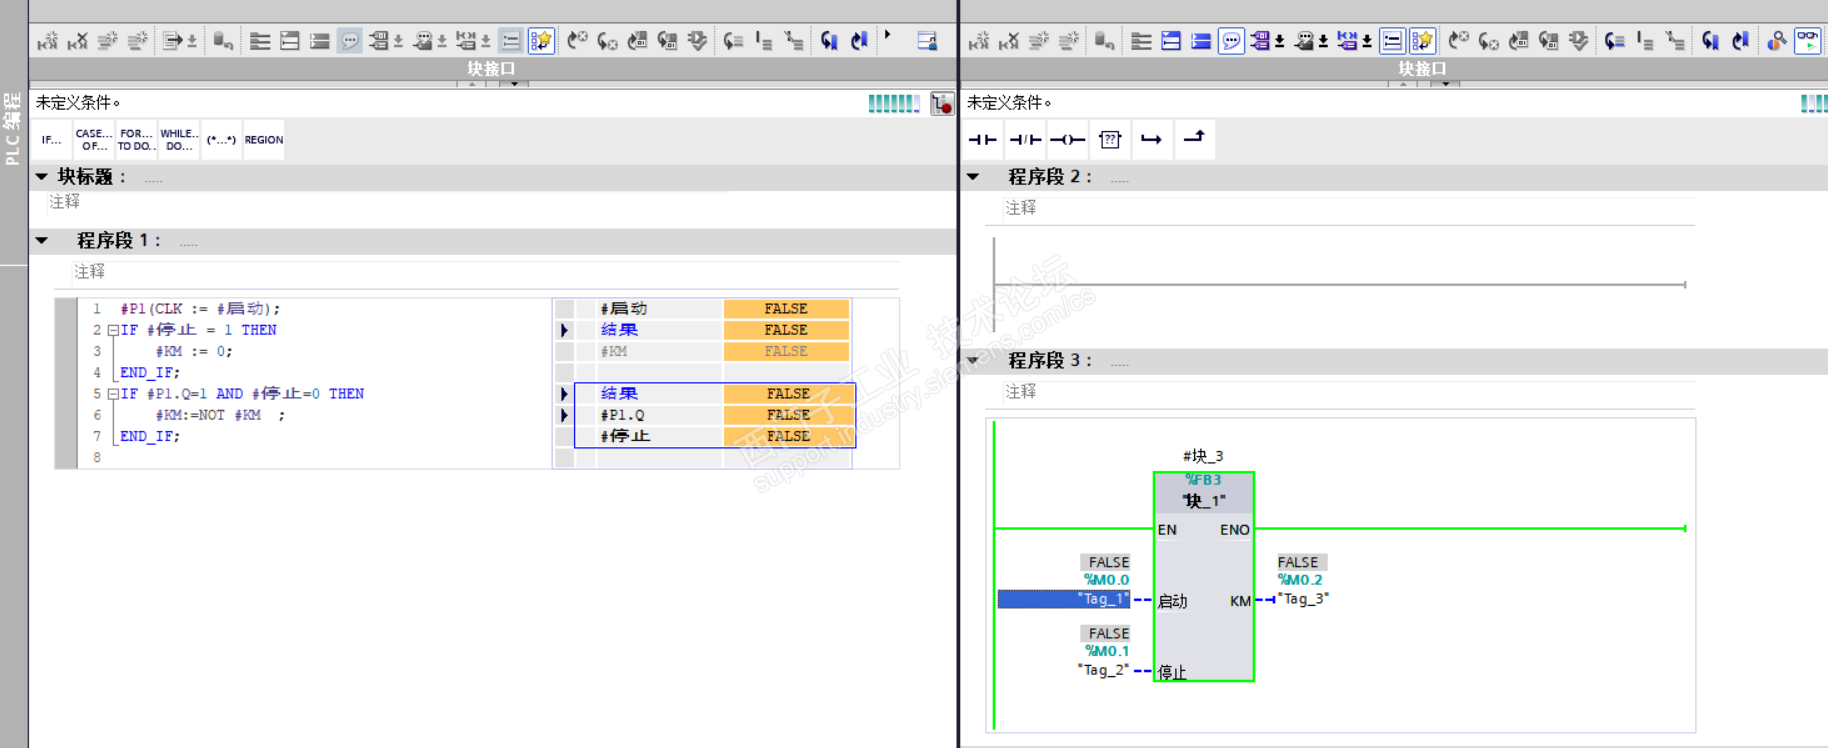Toggle favorites bar in right ladder toolbar
The width and height of the screenshot is (1828, 748).
(1422, 41)
